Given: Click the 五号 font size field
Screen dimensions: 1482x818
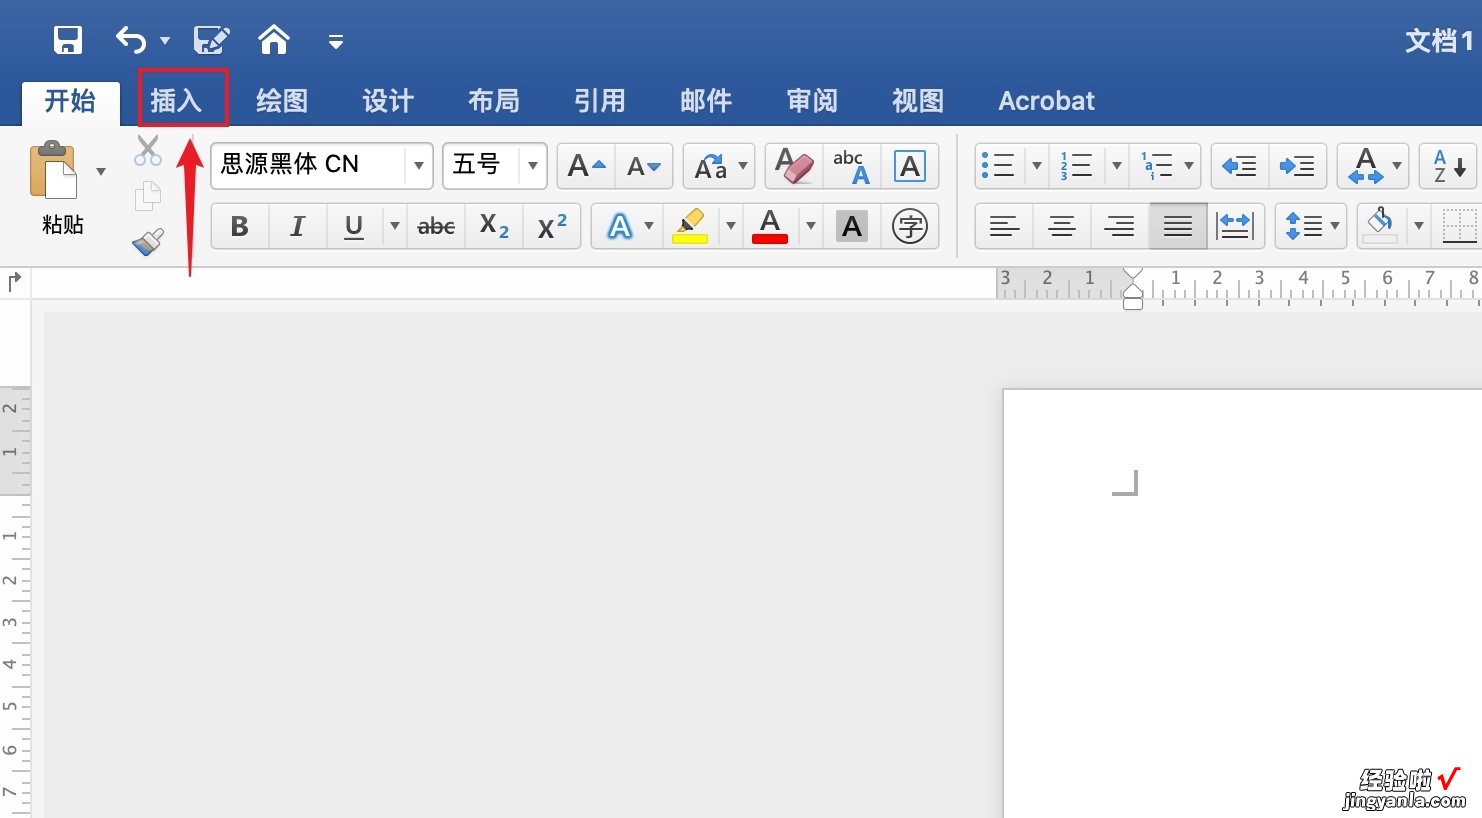Looking at the screenshot, I should (482, 165).
